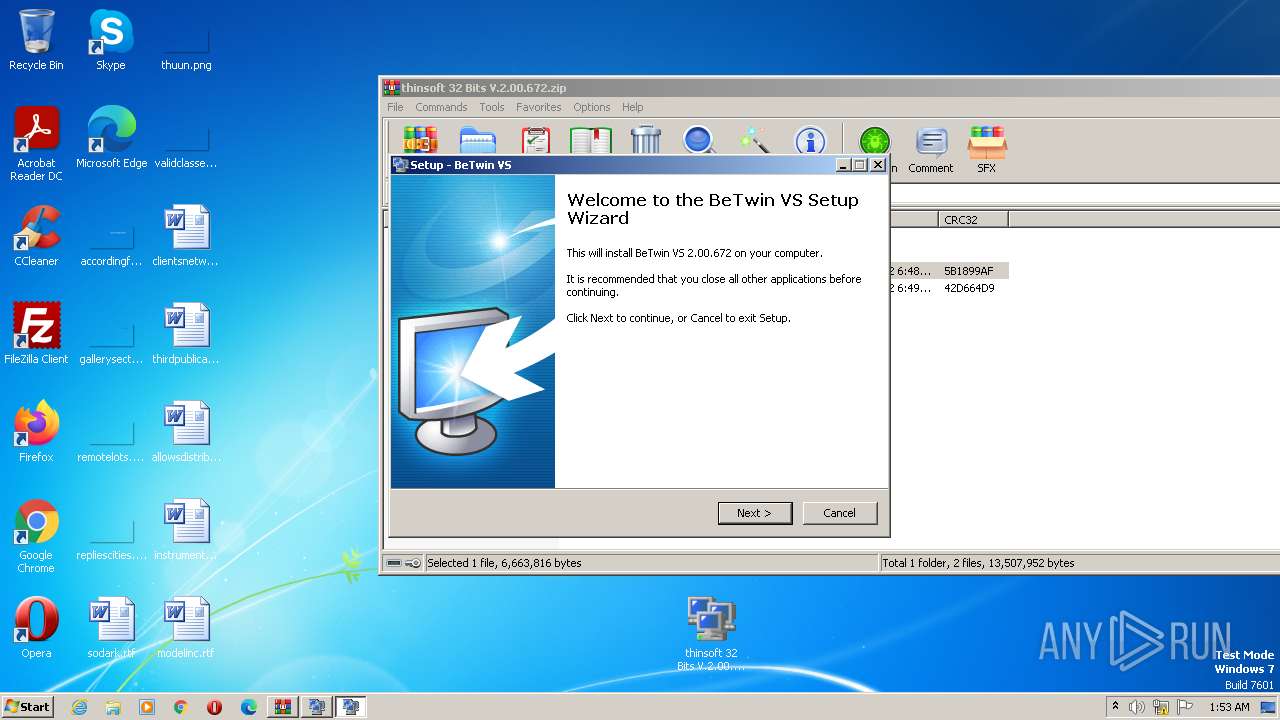Click WinRAR SFX toolbar icon
The width and height of the screenshot is (1280, 720).
(987, 150)
